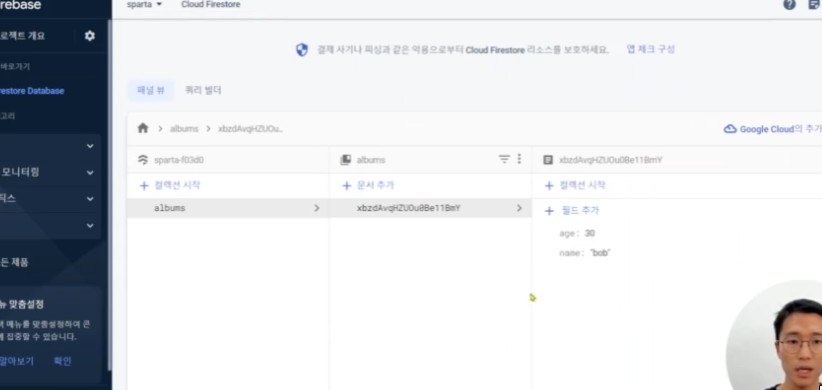This screenshot has width=822, height=390.
Task: Click arrow on xbzdAvqHZUOu0Be11BmY document row
Action: coord(519,208)
